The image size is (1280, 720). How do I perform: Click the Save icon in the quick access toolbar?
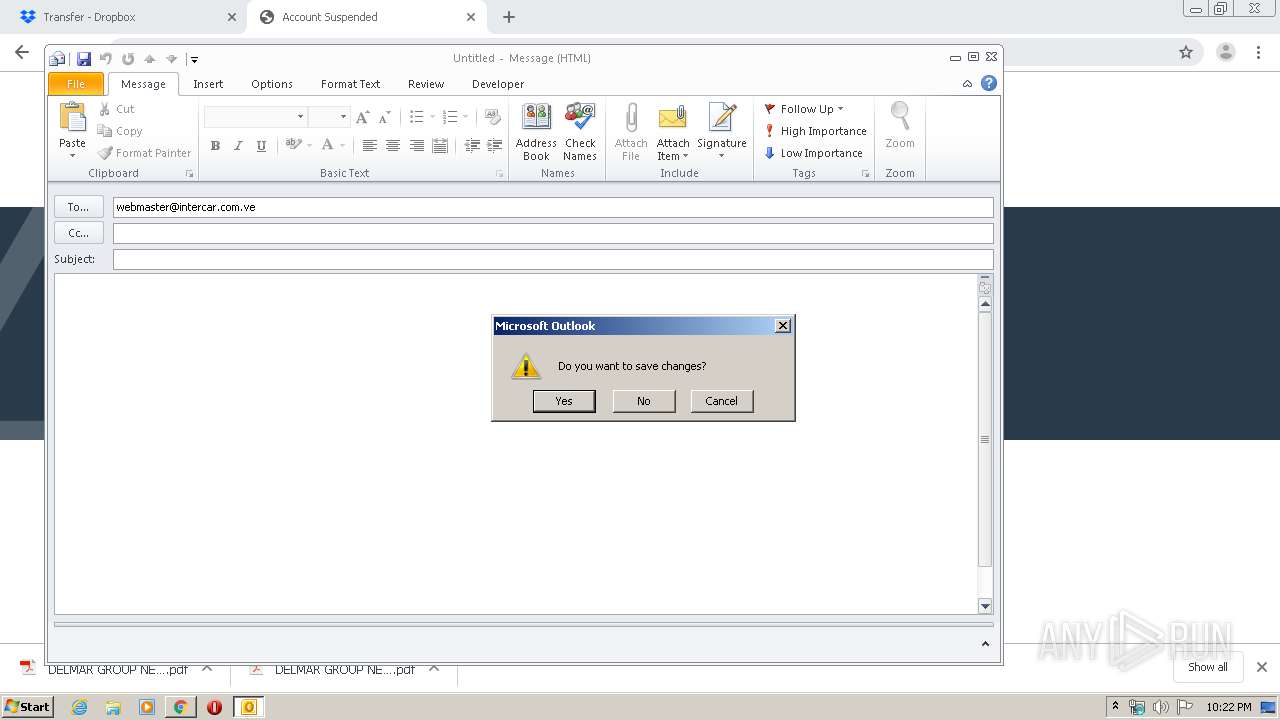[x=84, y=59]
